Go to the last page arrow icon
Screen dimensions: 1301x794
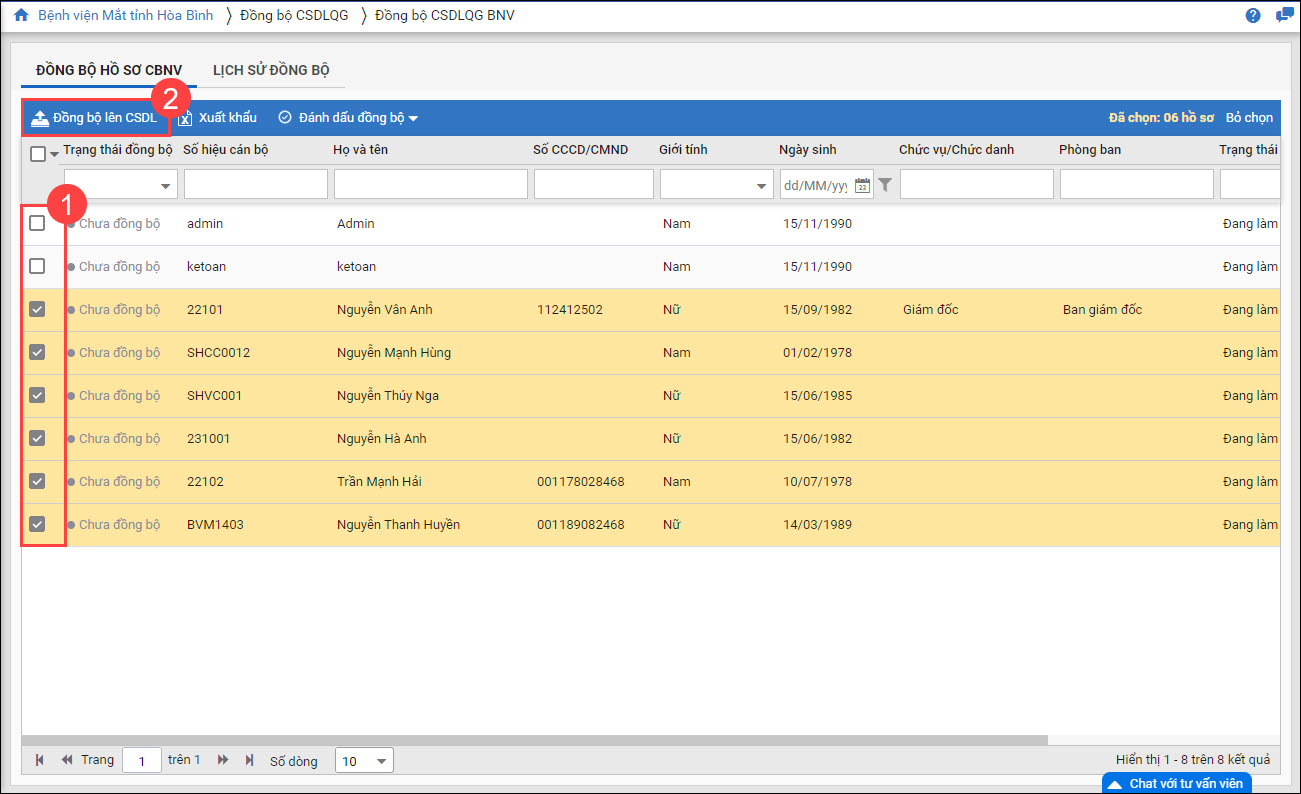tap(249, 760)
